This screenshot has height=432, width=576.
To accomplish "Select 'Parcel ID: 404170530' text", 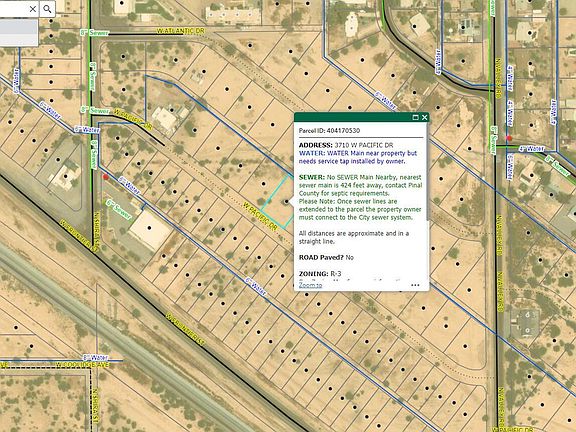I will pos(329,130).
